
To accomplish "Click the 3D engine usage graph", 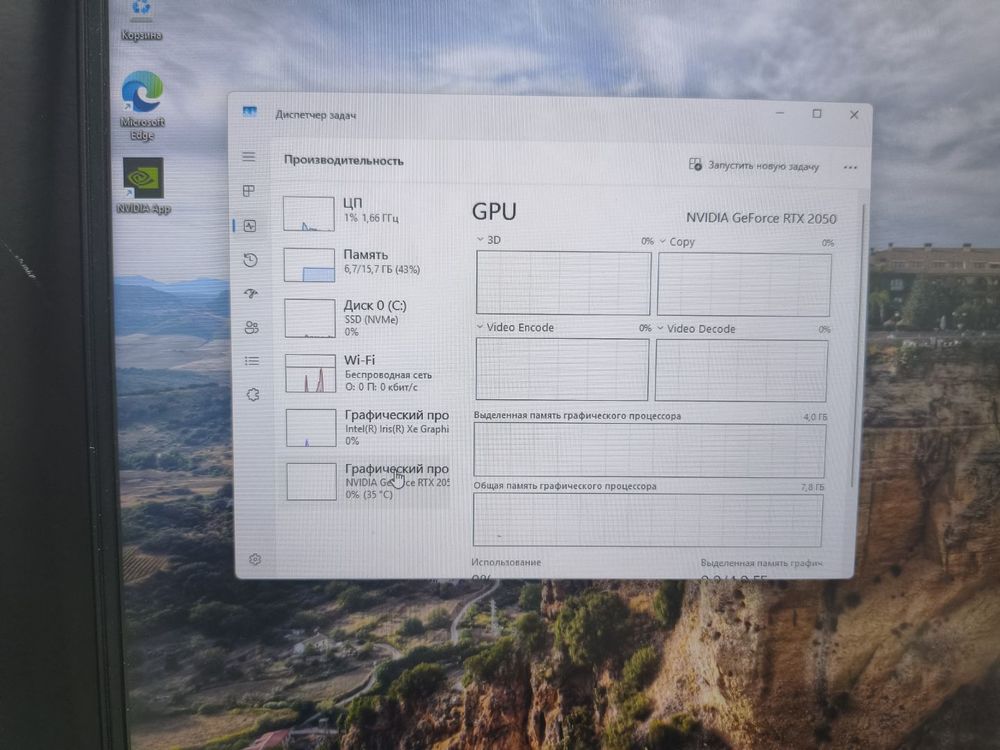I will tap(563, 283).
